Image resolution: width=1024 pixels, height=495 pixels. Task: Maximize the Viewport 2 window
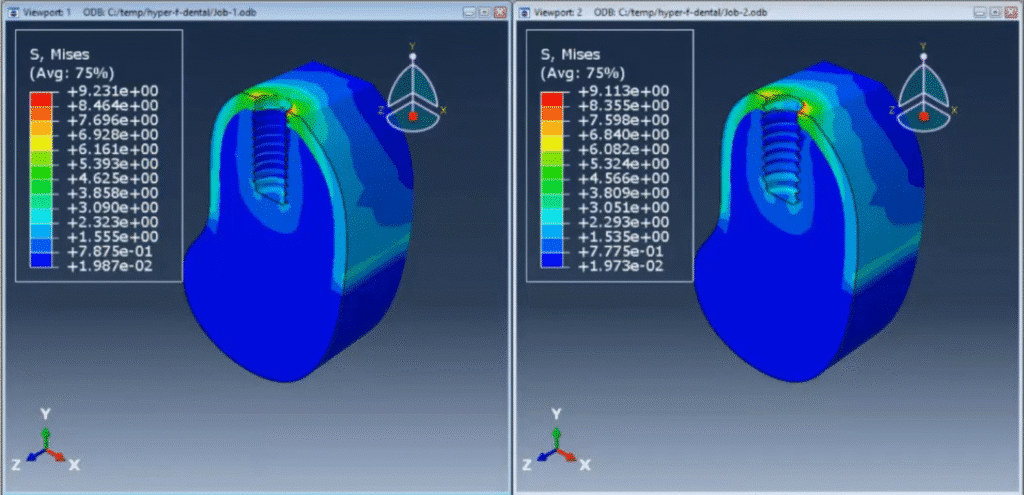coord(995,12)
